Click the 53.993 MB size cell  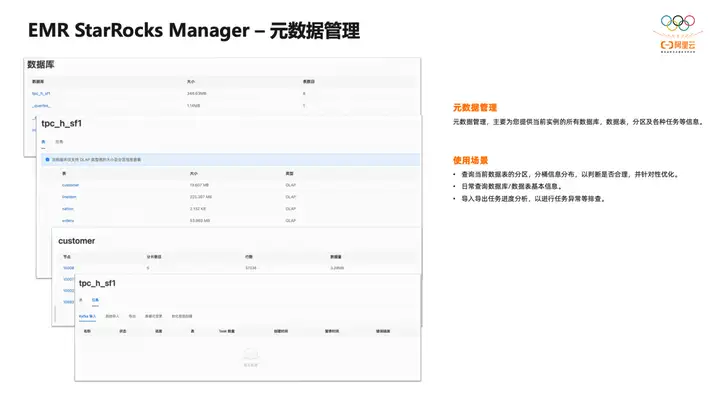point(200,221)
